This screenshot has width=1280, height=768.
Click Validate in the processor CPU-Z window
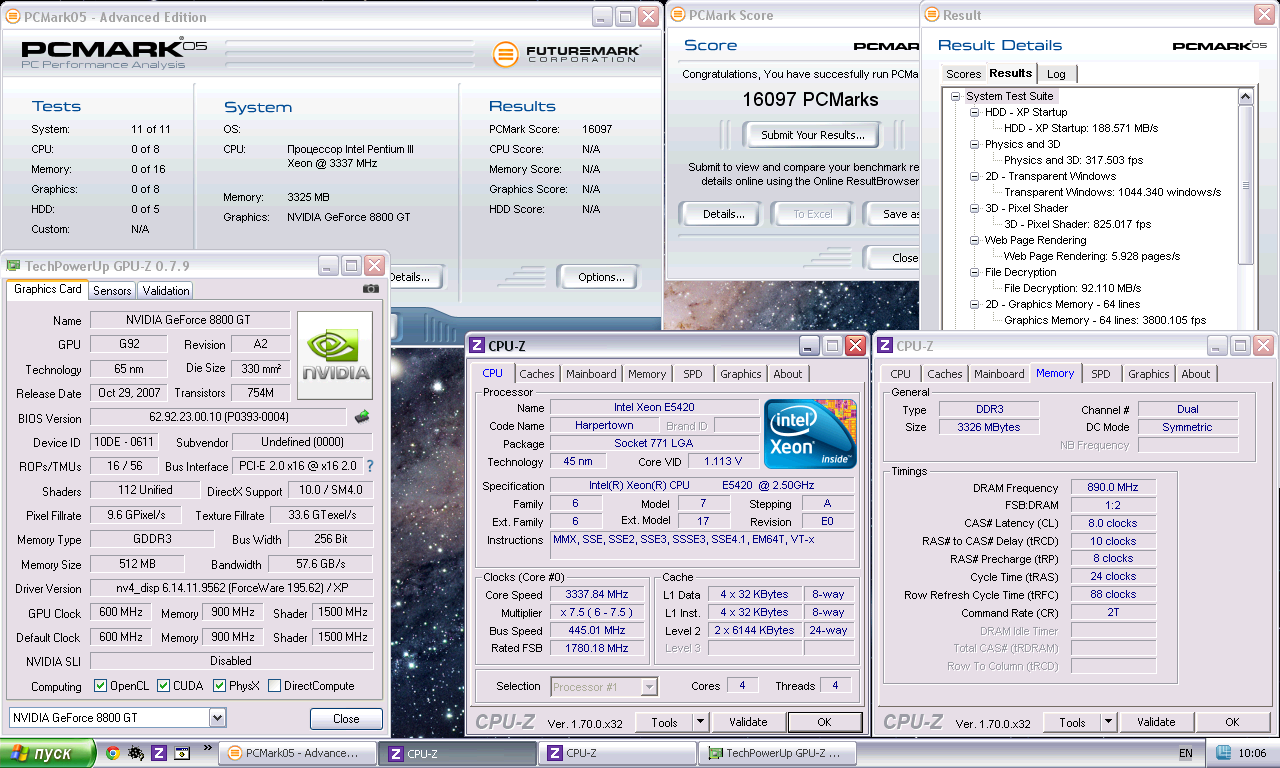[748, 722]
